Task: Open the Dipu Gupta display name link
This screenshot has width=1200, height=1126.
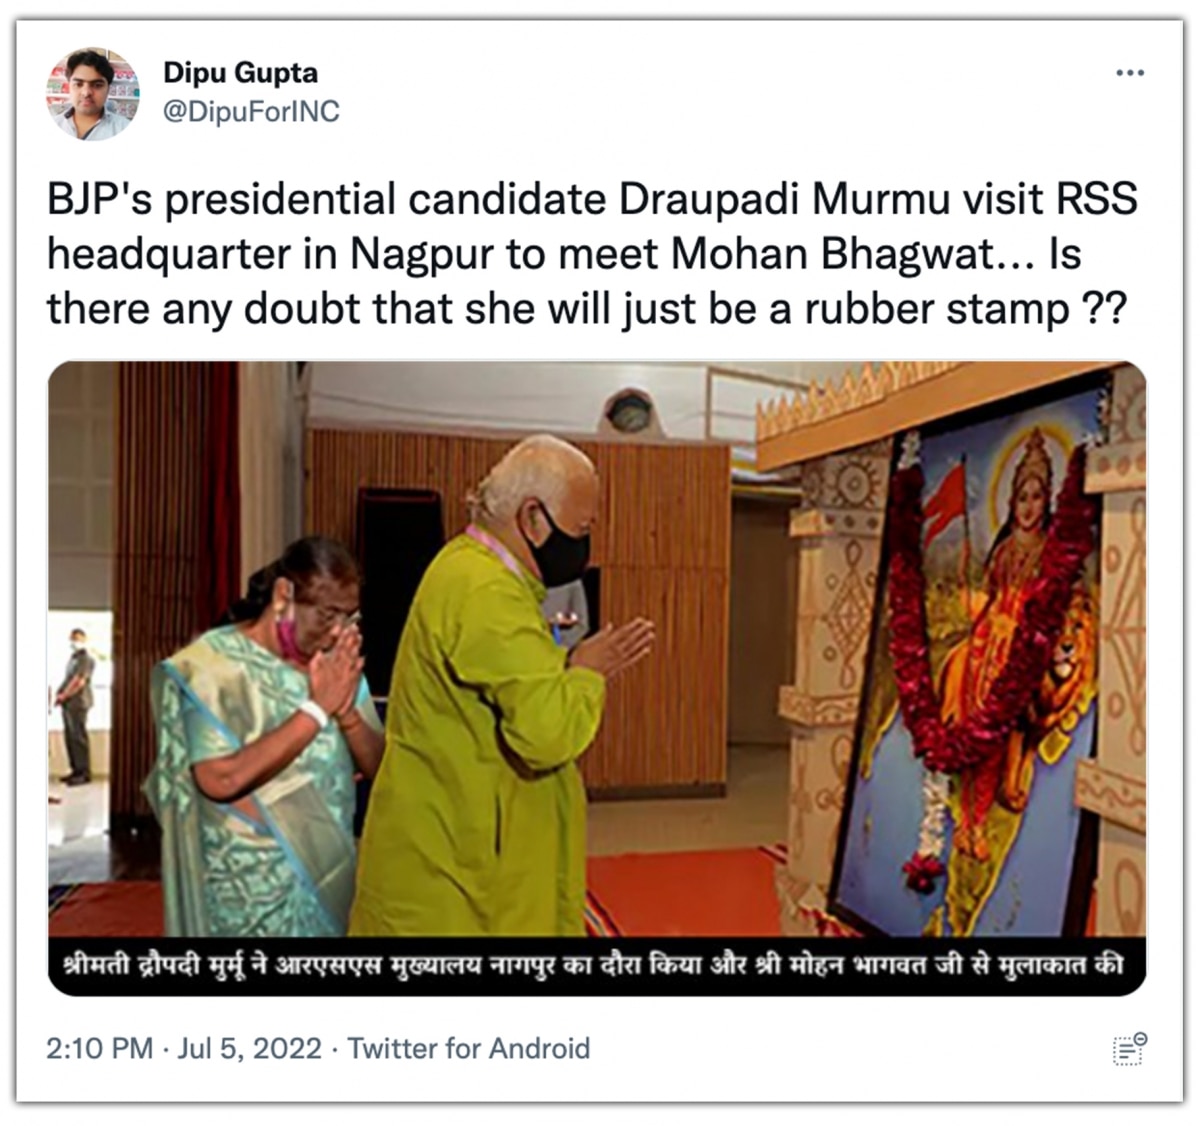Action: pyautogui.click(x=240, y=73)
